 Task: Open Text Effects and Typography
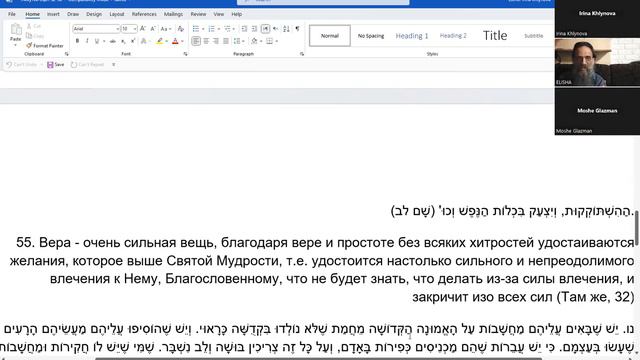click(144, 41)
